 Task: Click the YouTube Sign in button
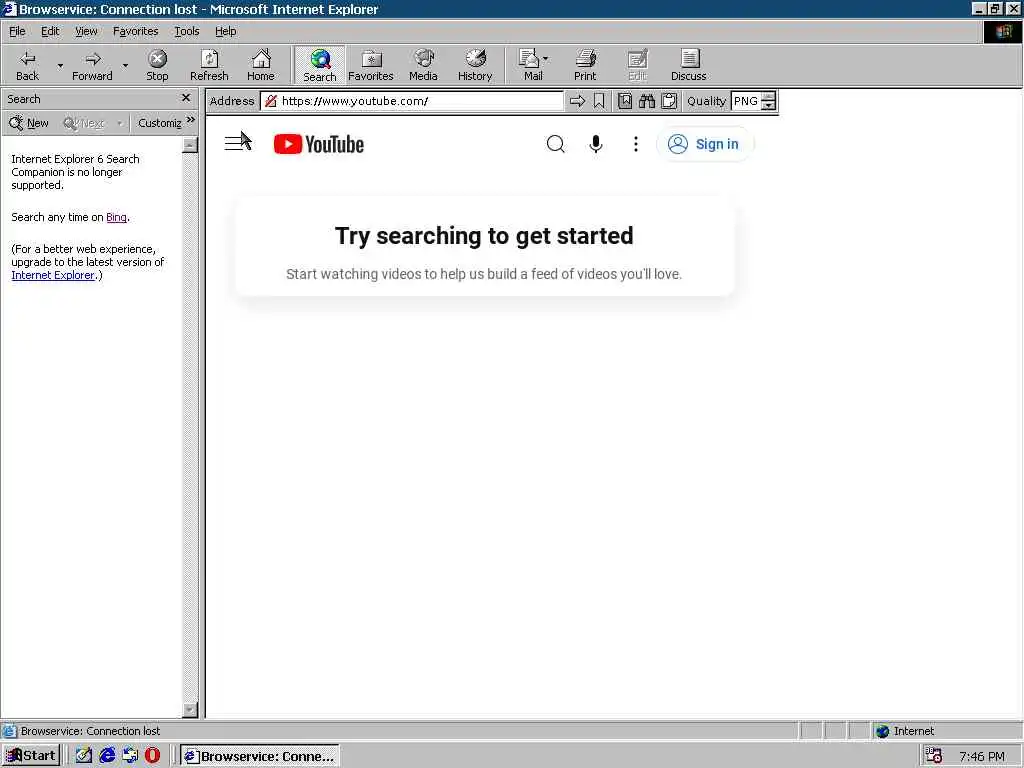point(705,144)
